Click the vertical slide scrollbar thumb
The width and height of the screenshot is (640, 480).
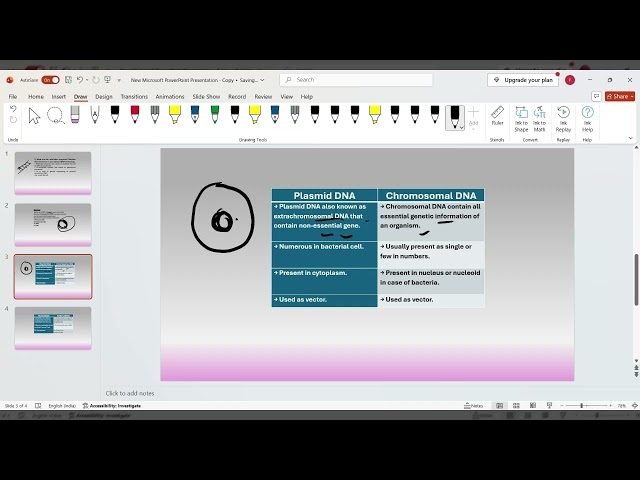[x=636, y=279]
